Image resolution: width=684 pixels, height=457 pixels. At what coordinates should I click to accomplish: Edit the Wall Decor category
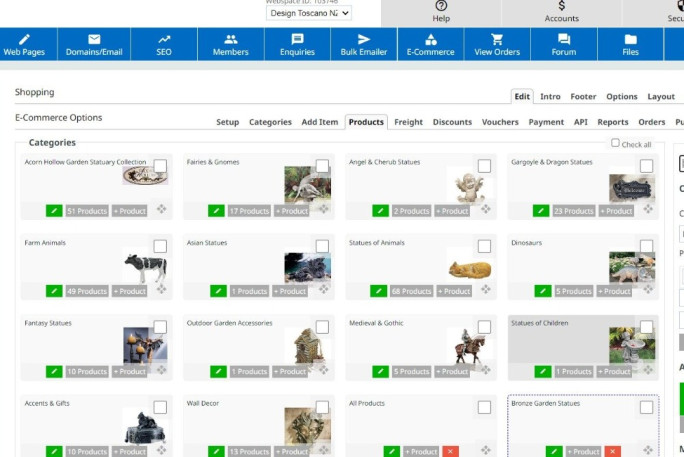tap(216, 451)
